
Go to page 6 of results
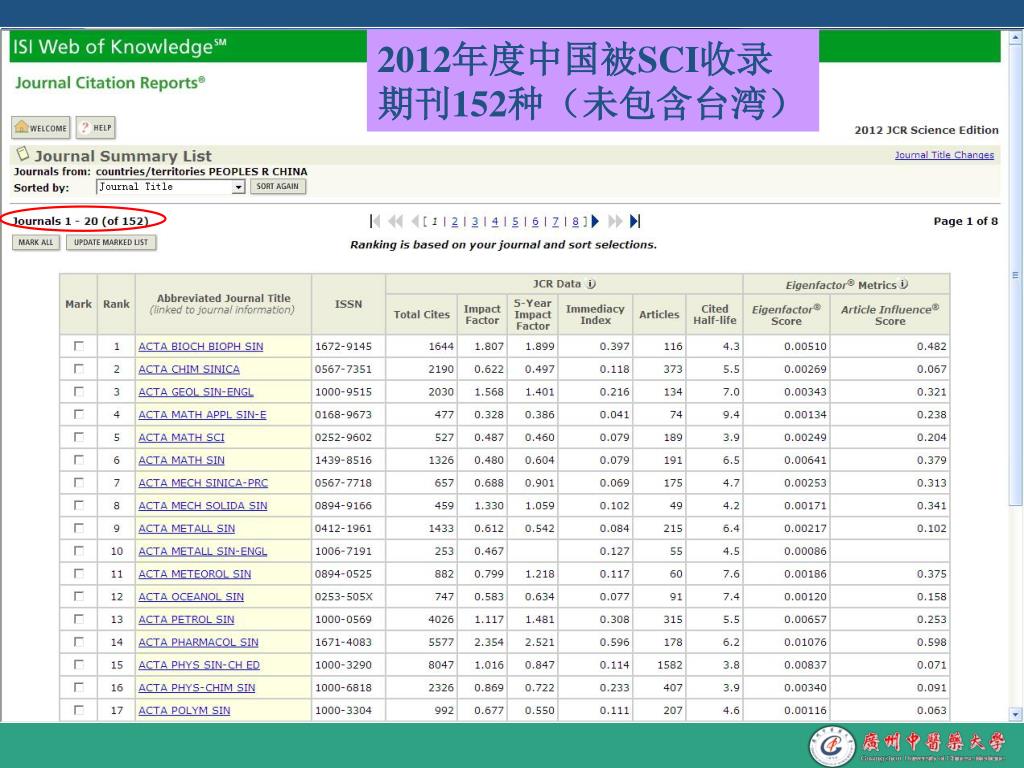536,221
